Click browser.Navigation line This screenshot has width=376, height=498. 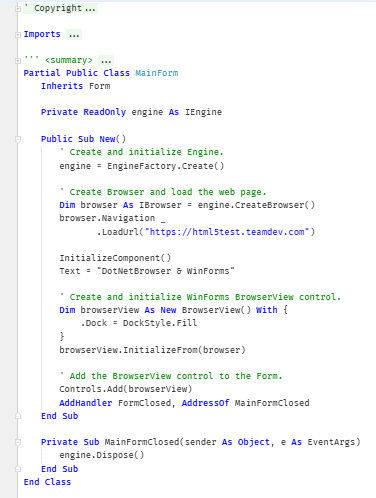[x=112, y=218]
